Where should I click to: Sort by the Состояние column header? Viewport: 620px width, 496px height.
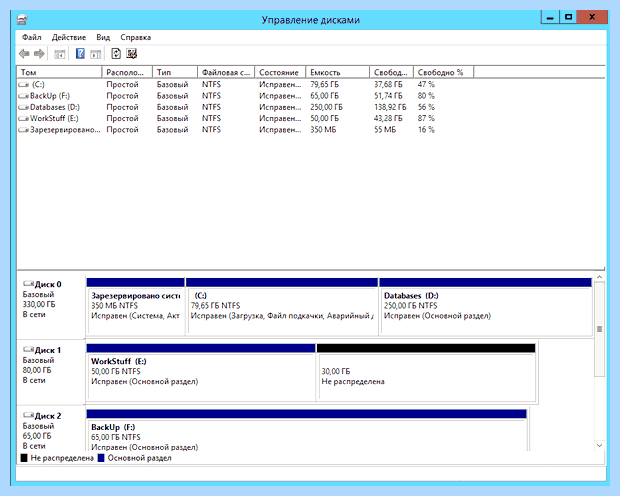click(280, 72)
